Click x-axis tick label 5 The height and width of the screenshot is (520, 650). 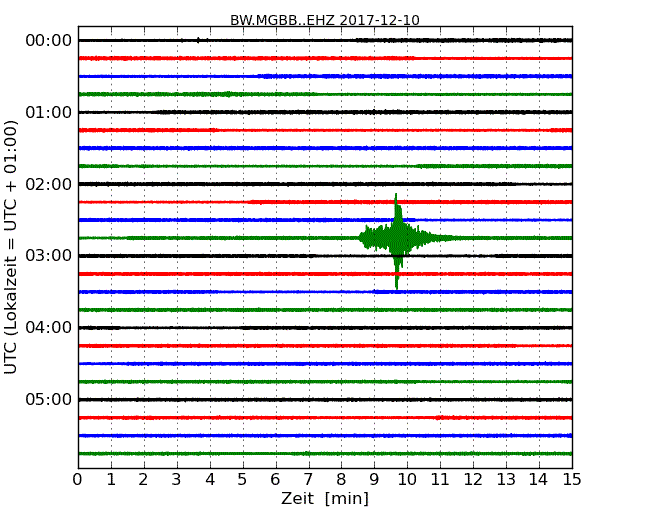point(243,479)
